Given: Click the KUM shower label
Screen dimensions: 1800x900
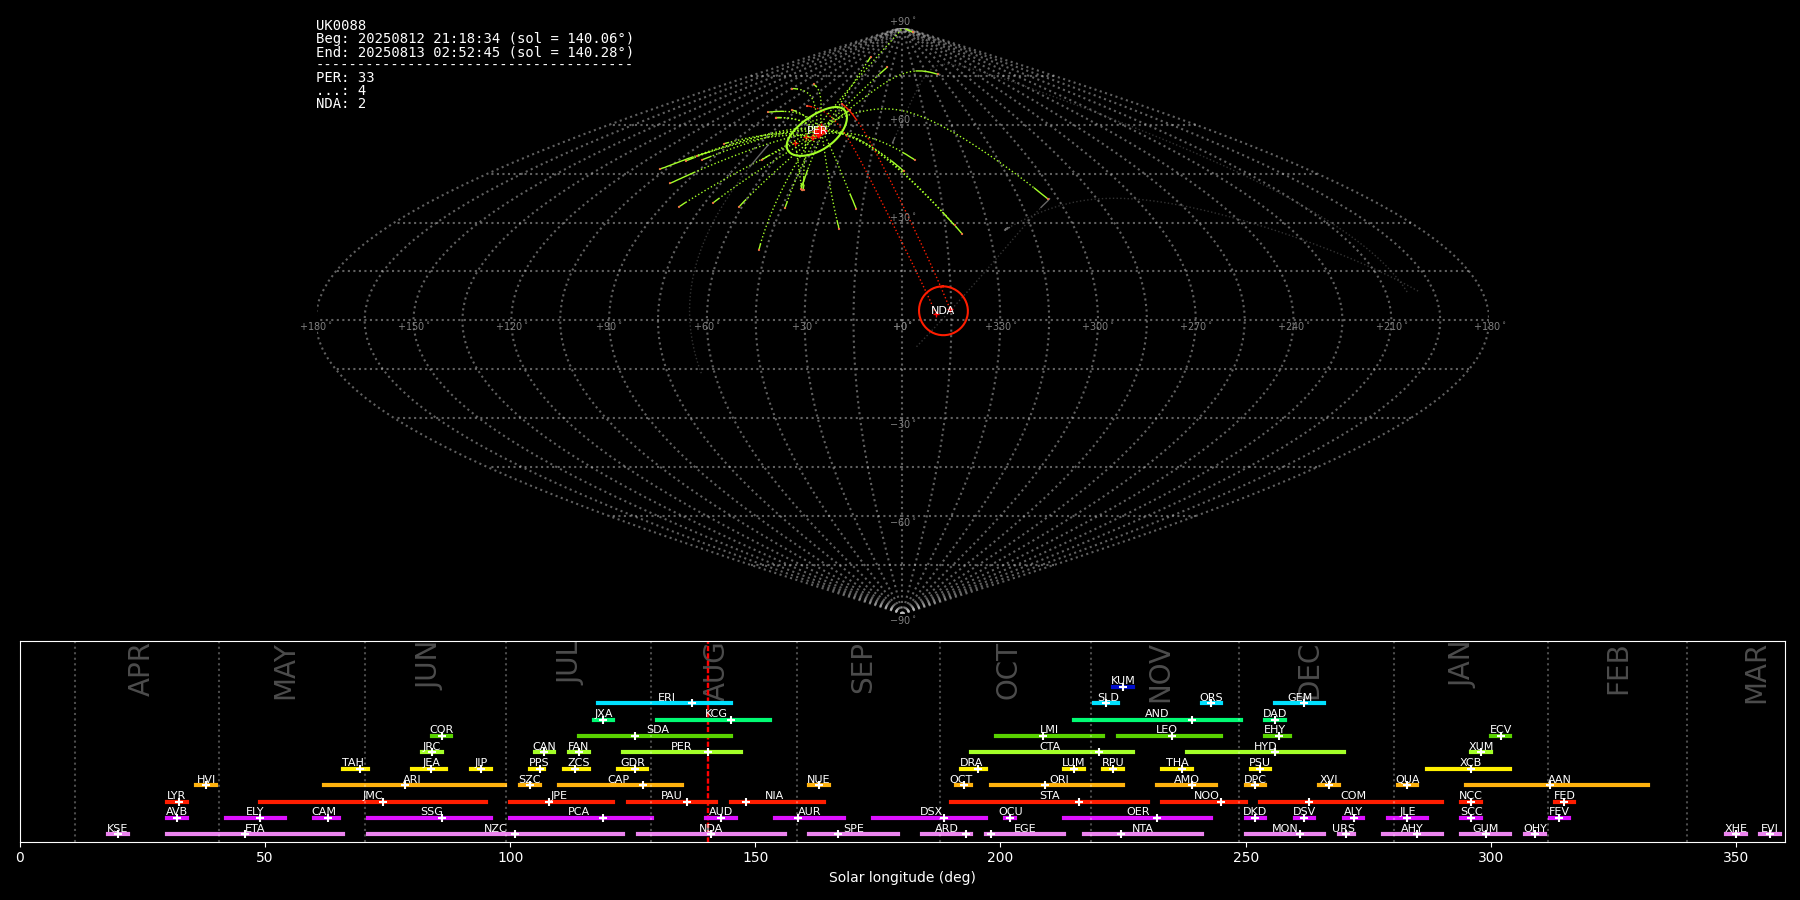Looking at the screenshot, I should coord(1123,681).
